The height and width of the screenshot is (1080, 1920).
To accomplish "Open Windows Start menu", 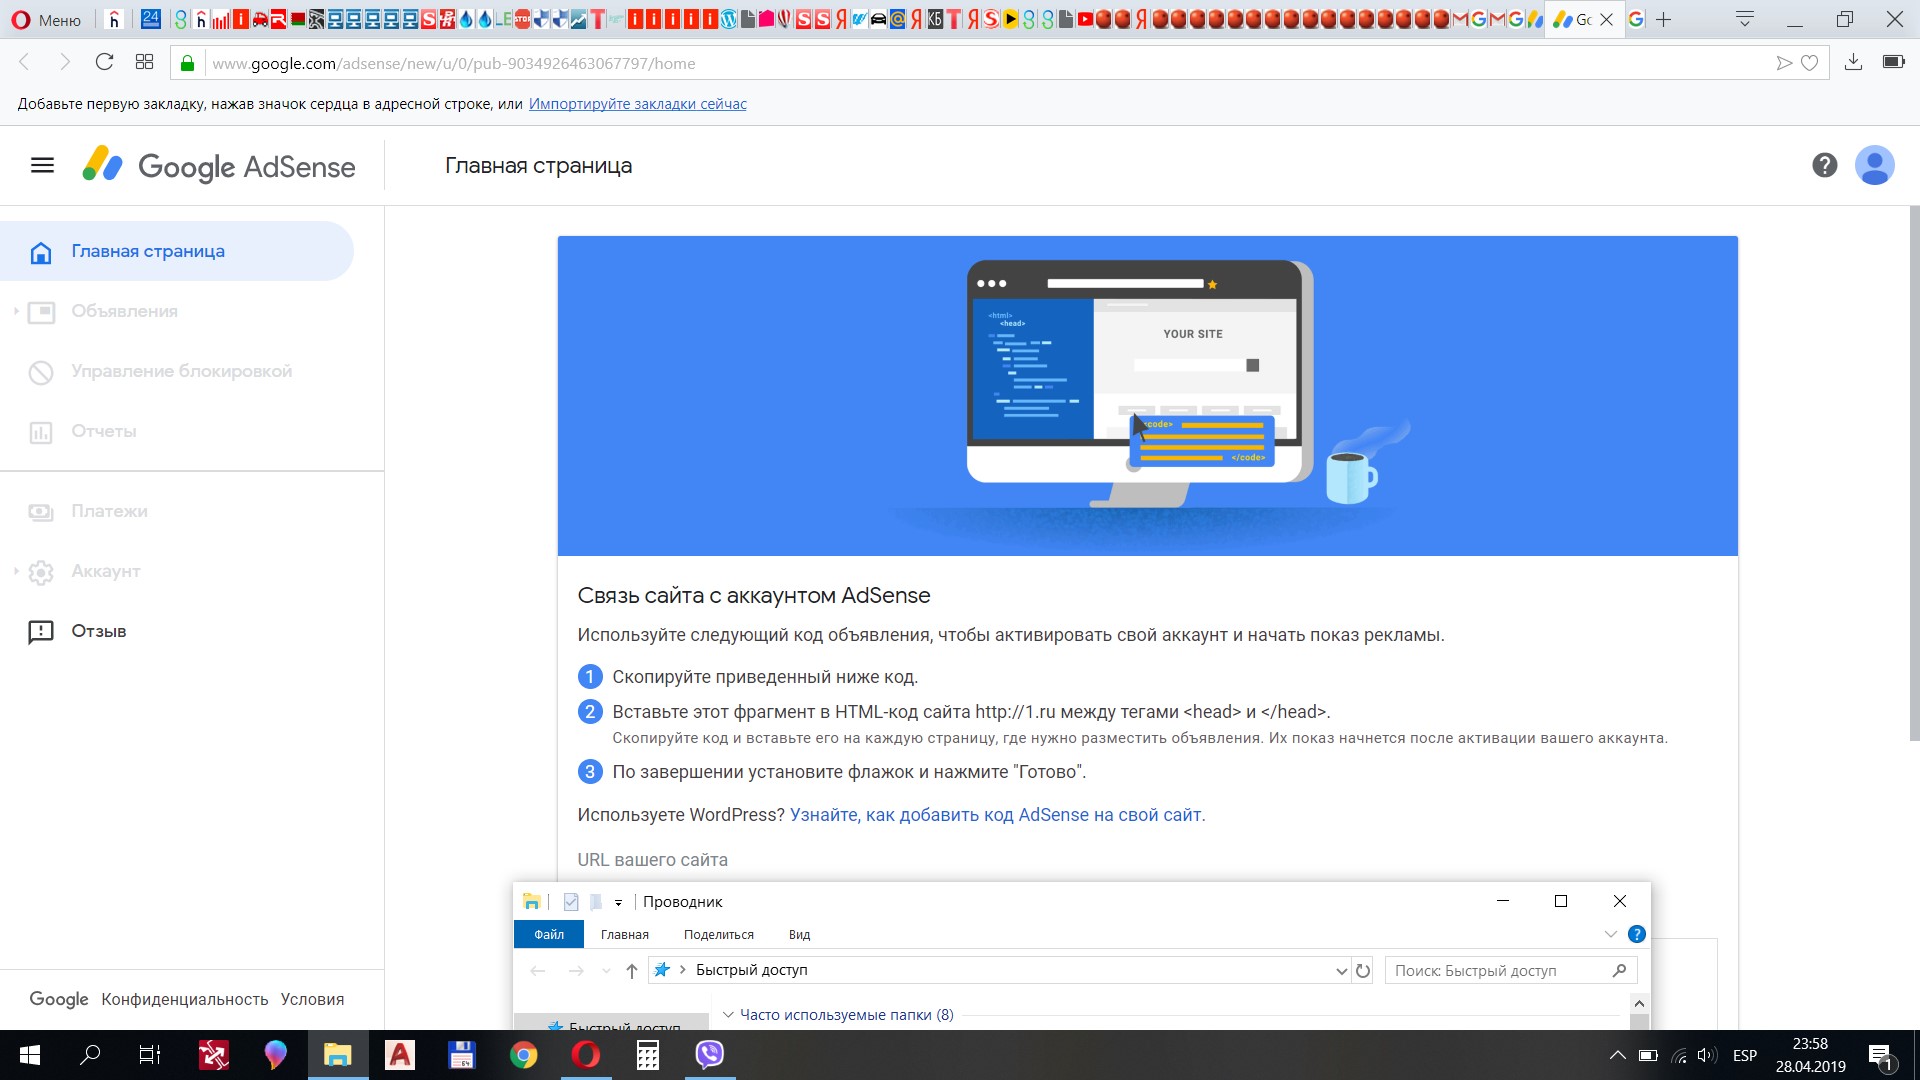I will pyautogui.click(x=30, y=1055).
